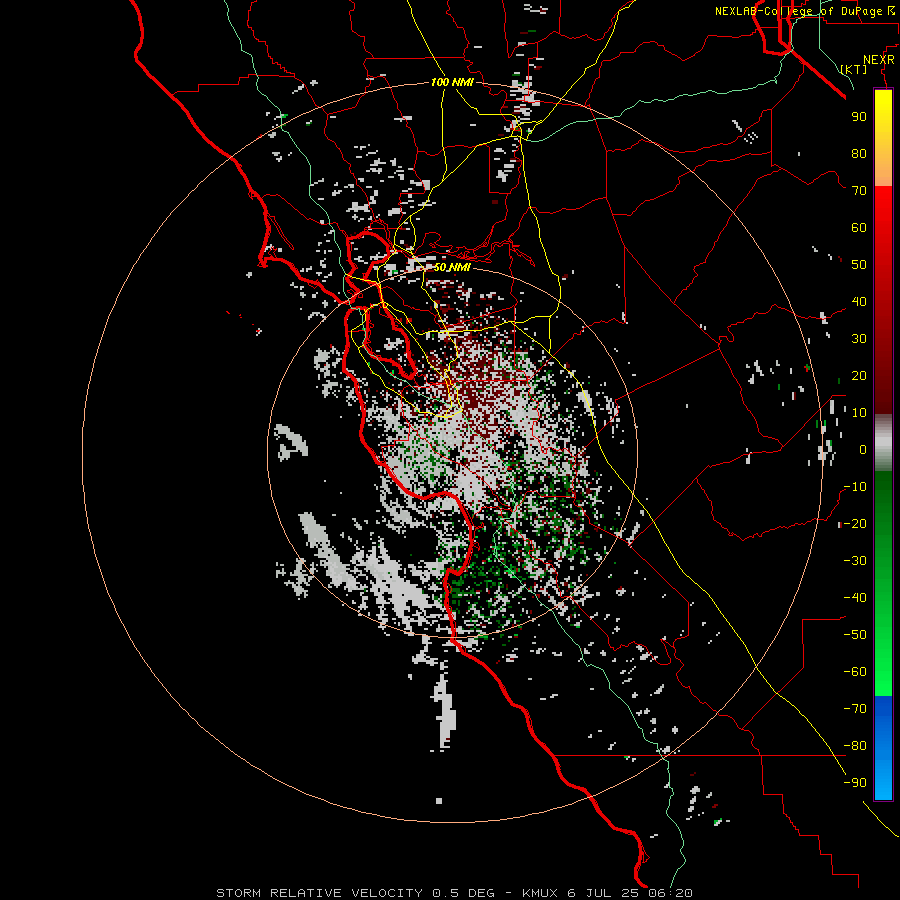Click the -50 value on velocity scale
This screenshot has height=900, width=900.
(x=855, y=635)
